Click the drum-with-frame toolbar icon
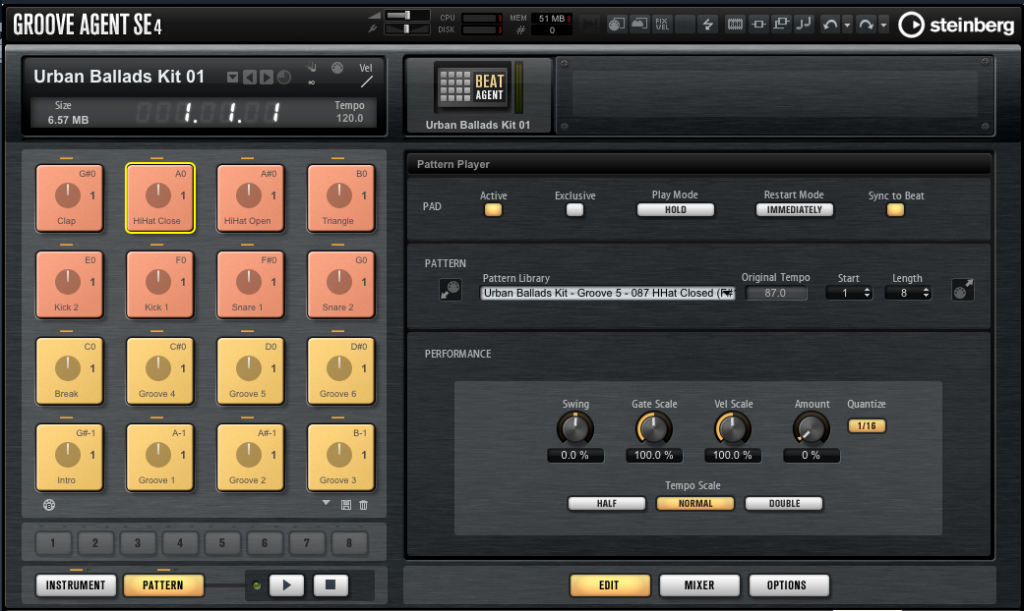This screenshot has width=1024, height=611. click(x=616, y=24)
